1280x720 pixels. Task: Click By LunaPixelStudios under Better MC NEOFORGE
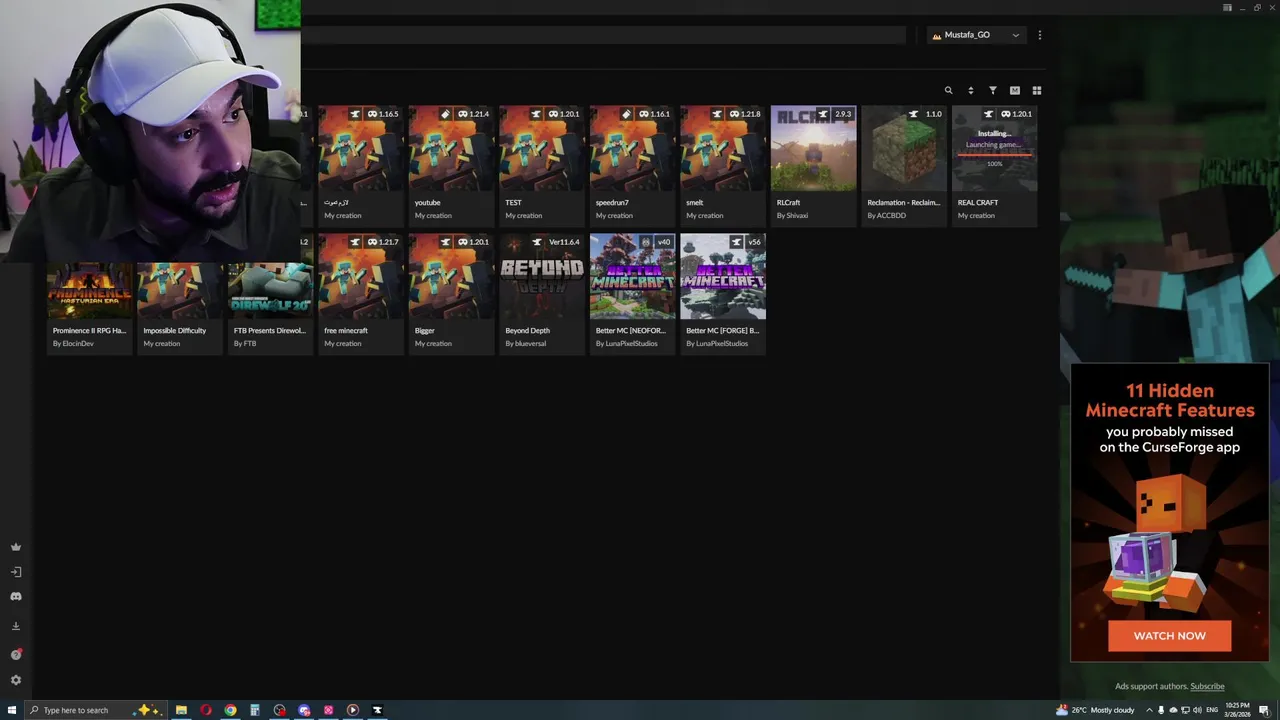[627, 343]
